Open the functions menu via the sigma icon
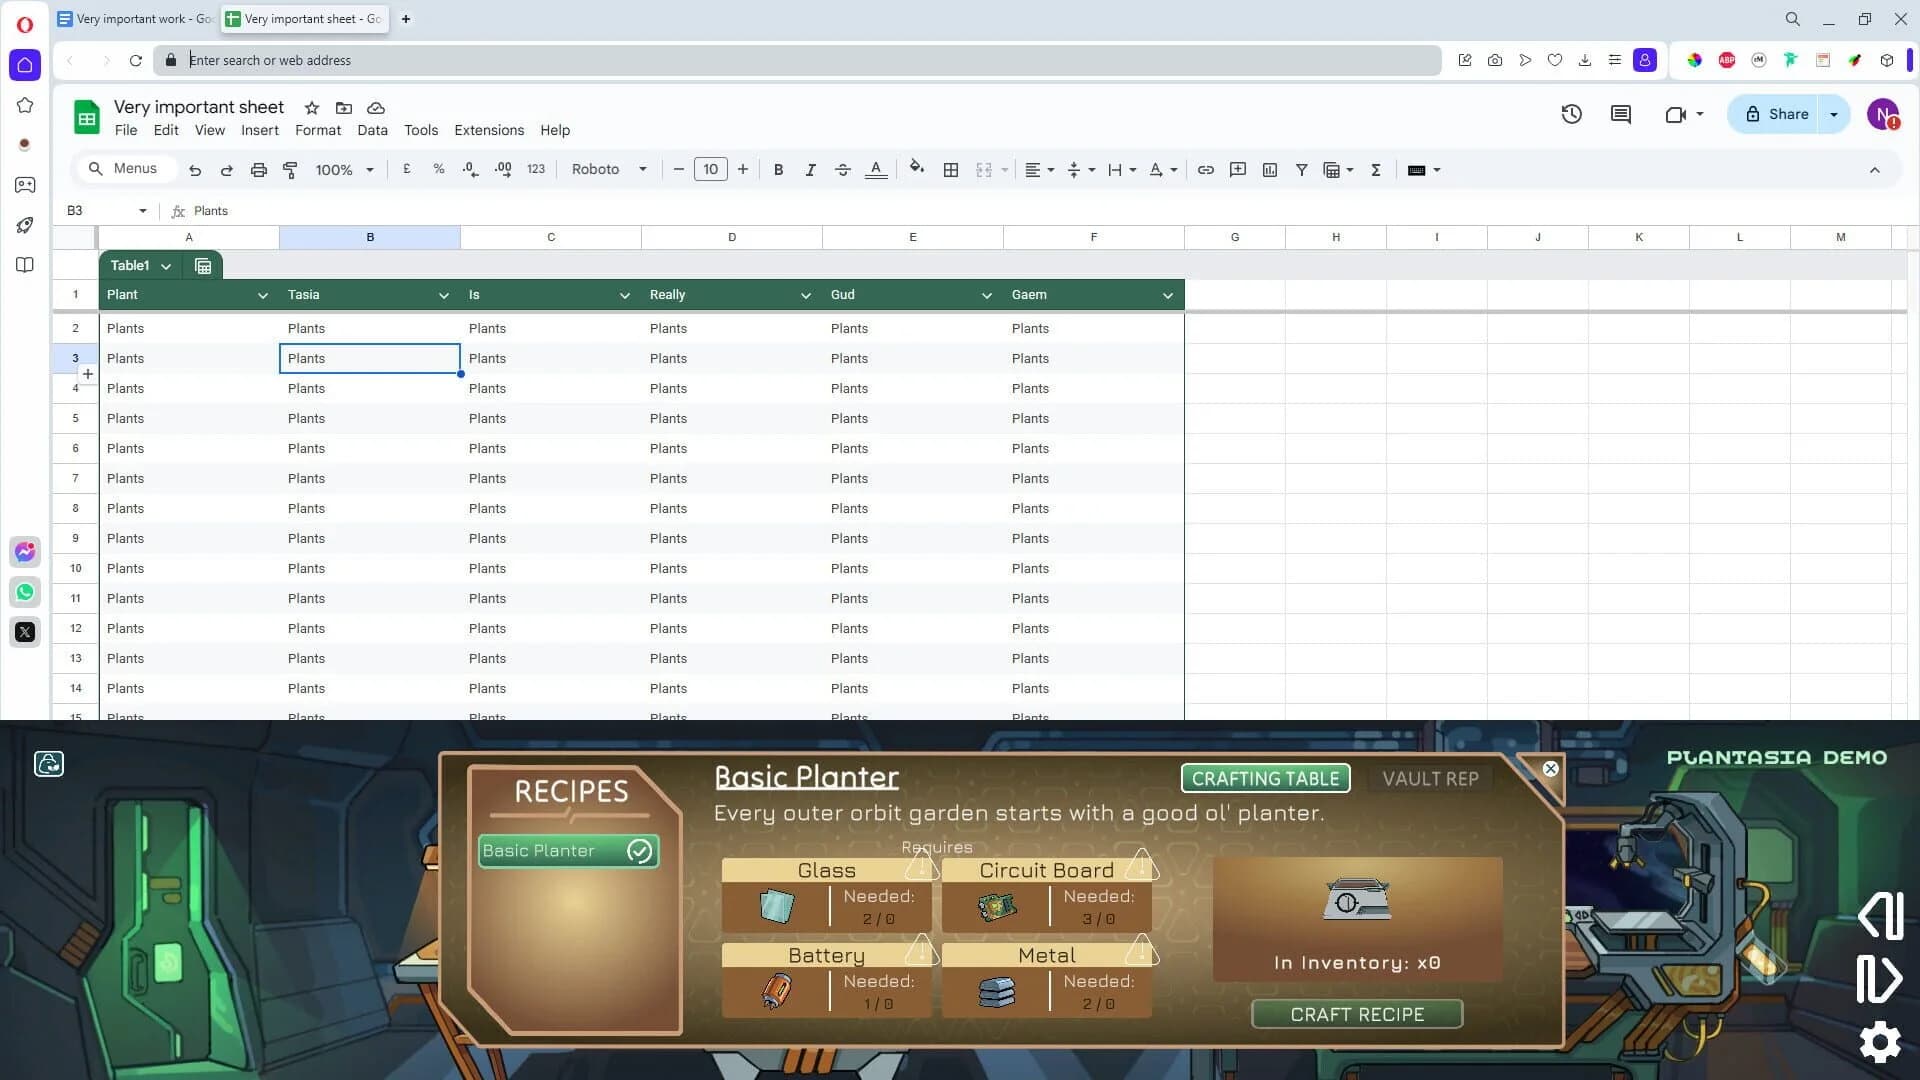The image size is (1920, 1080). click(x=1376, y=170)
